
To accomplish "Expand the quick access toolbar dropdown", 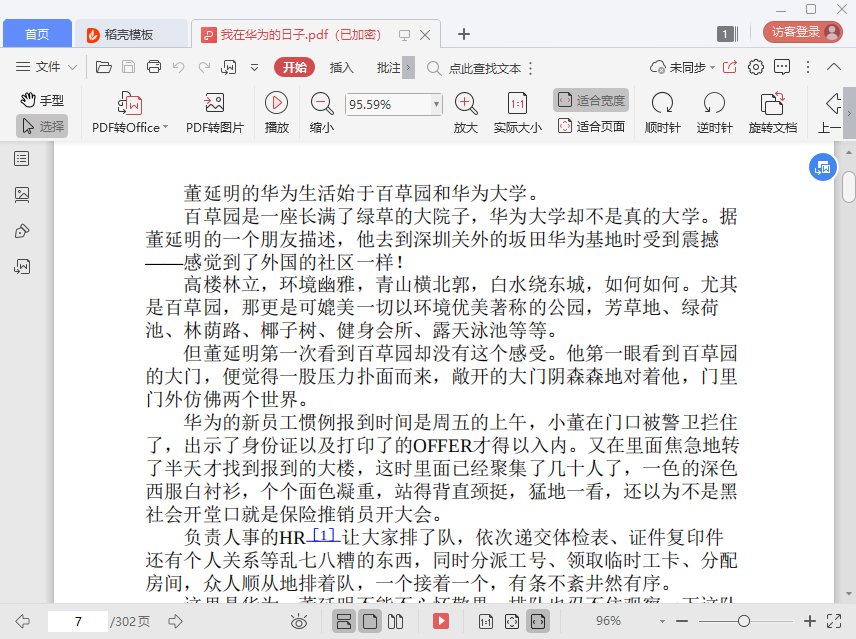I will pos(254,68).
